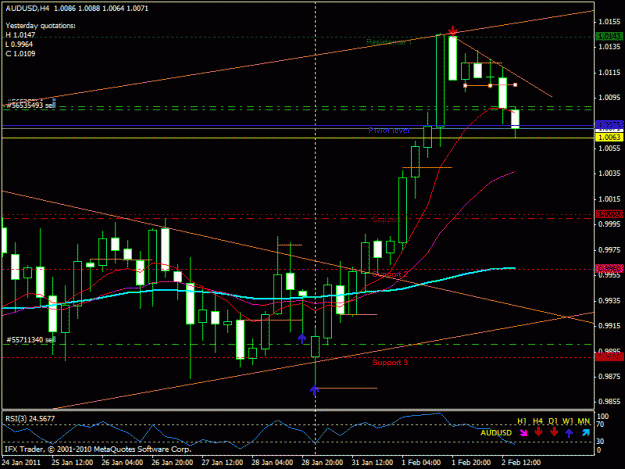Click the W1 timeframe label

pos(568,421)
